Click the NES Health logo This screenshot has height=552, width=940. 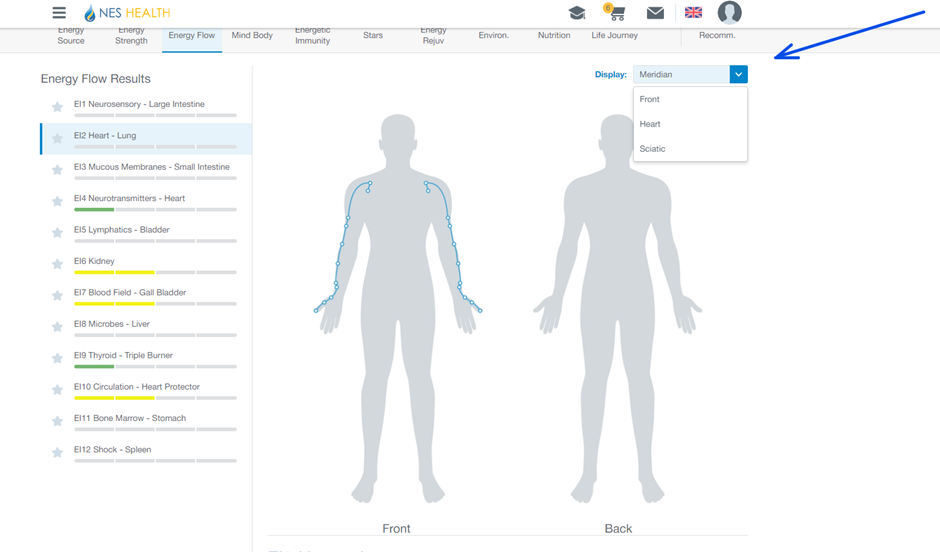point(127,13)
